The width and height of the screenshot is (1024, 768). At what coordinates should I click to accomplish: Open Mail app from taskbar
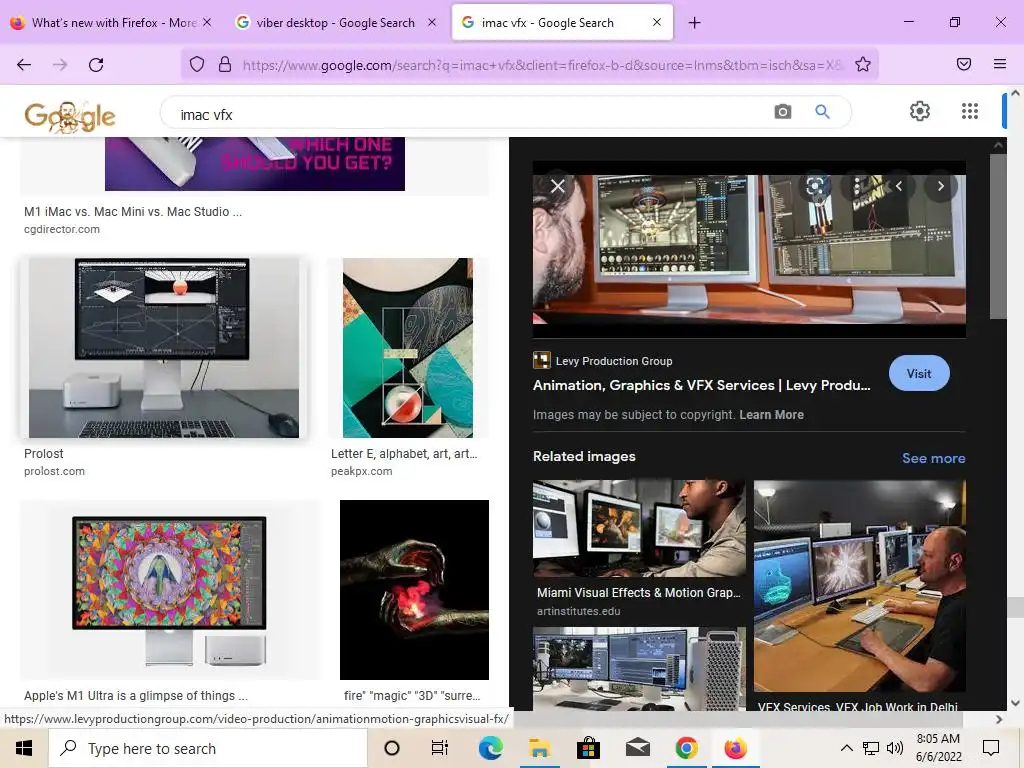637,748
